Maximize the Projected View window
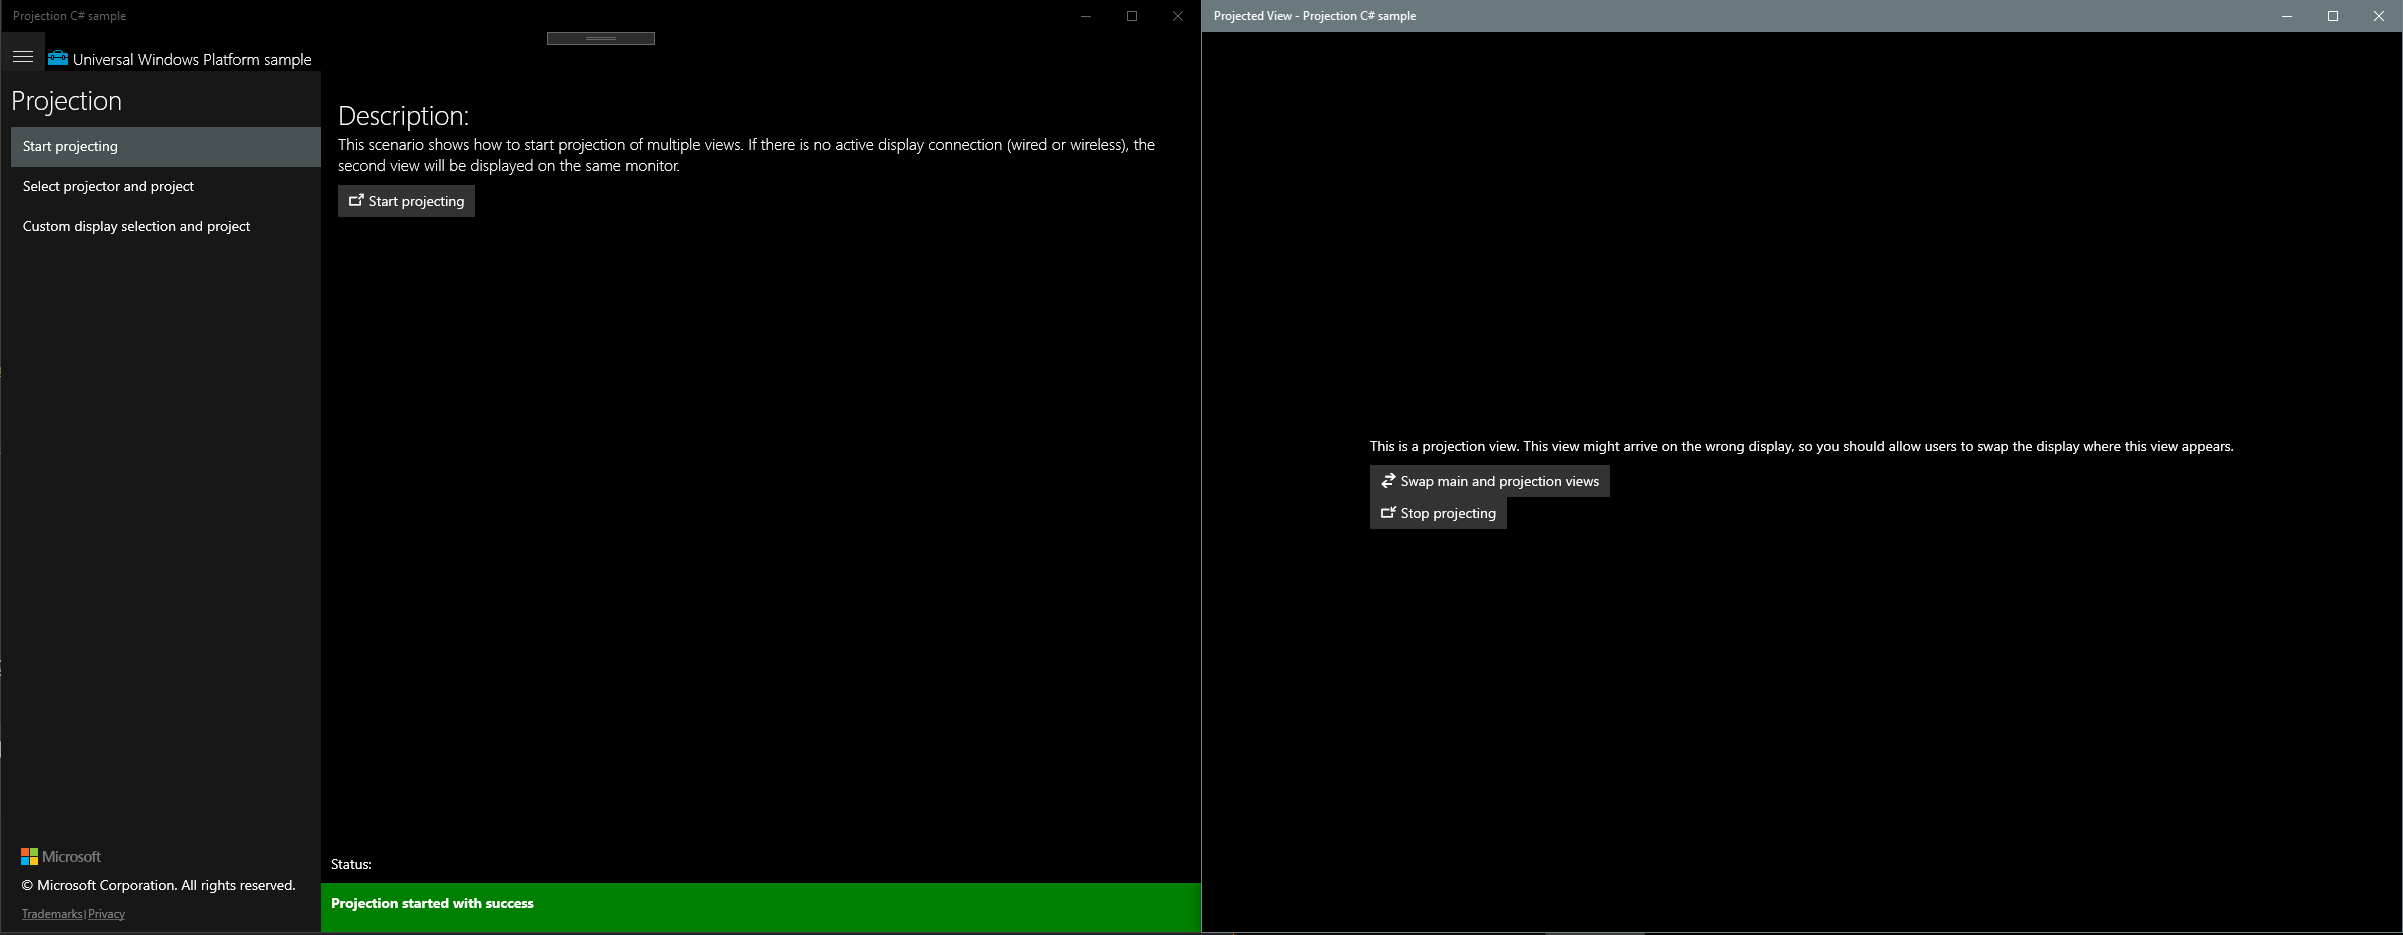Viewport: 2403px width, 935px height. coord(2333,16)
